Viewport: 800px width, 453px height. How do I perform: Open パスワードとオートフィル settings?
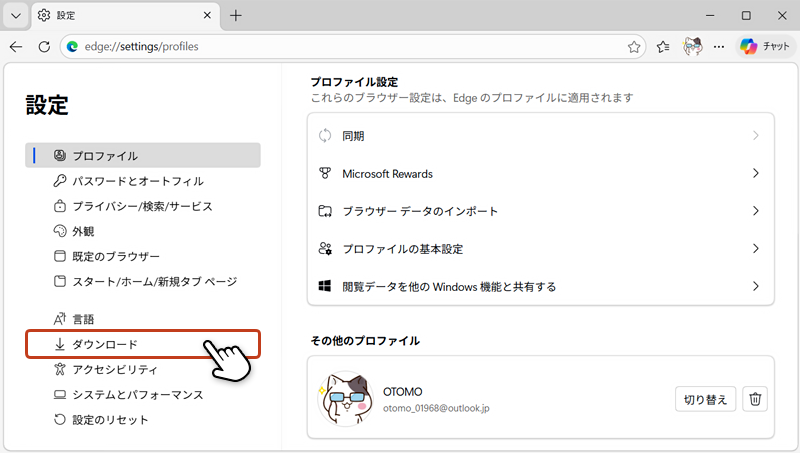tap(143, 181)
